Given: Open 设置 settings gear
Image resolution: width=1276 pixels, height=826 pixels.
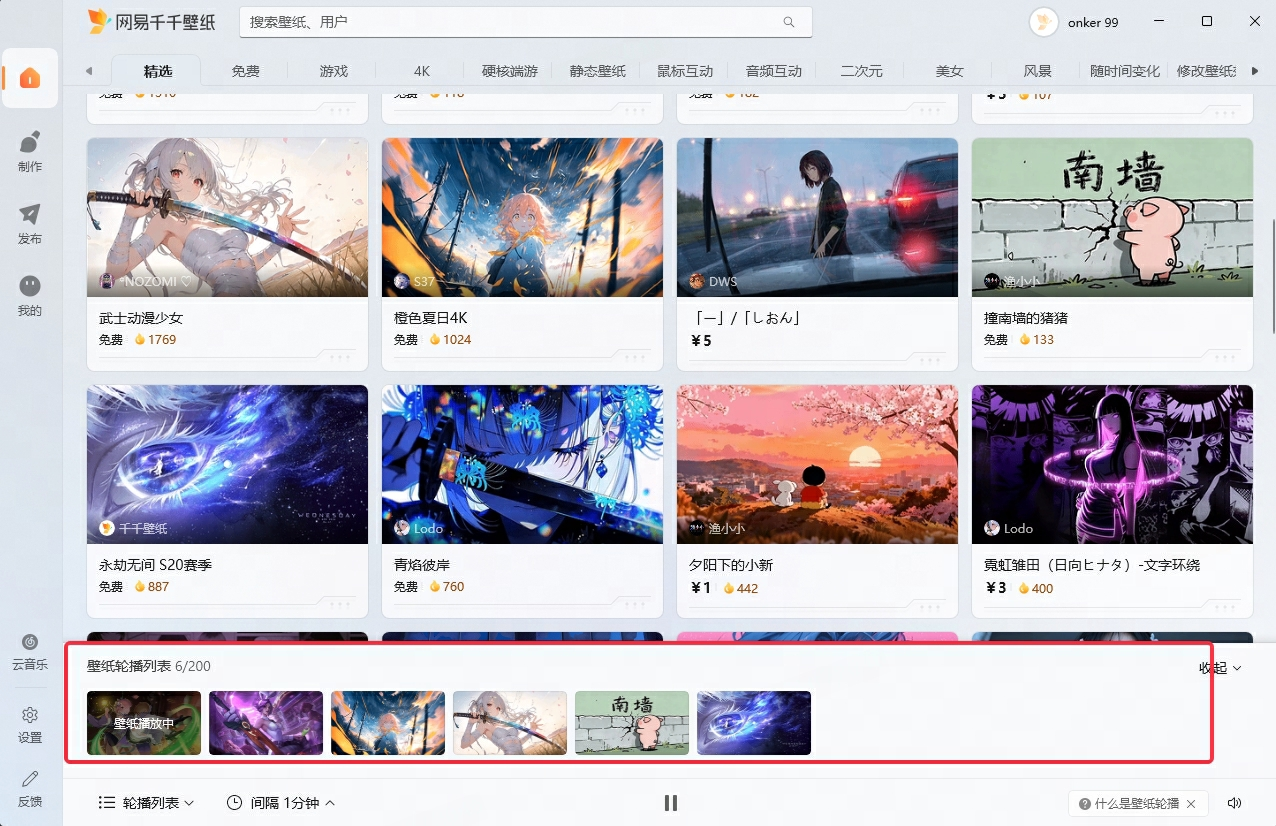Looking at the screenshot, I should coord(30,725).
